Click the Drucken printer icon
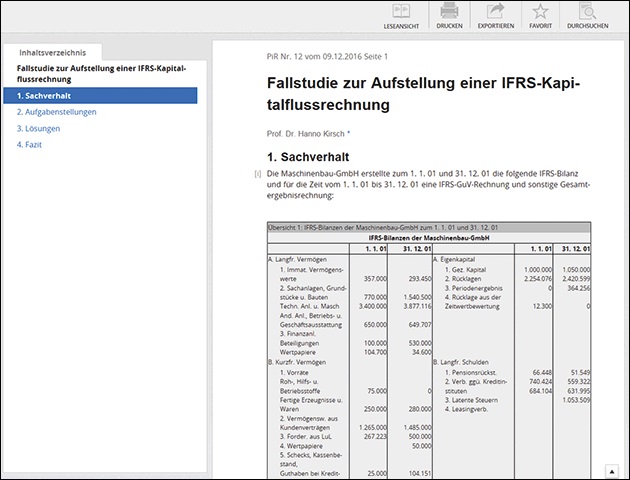630x480 pixels. pos(449,15)
